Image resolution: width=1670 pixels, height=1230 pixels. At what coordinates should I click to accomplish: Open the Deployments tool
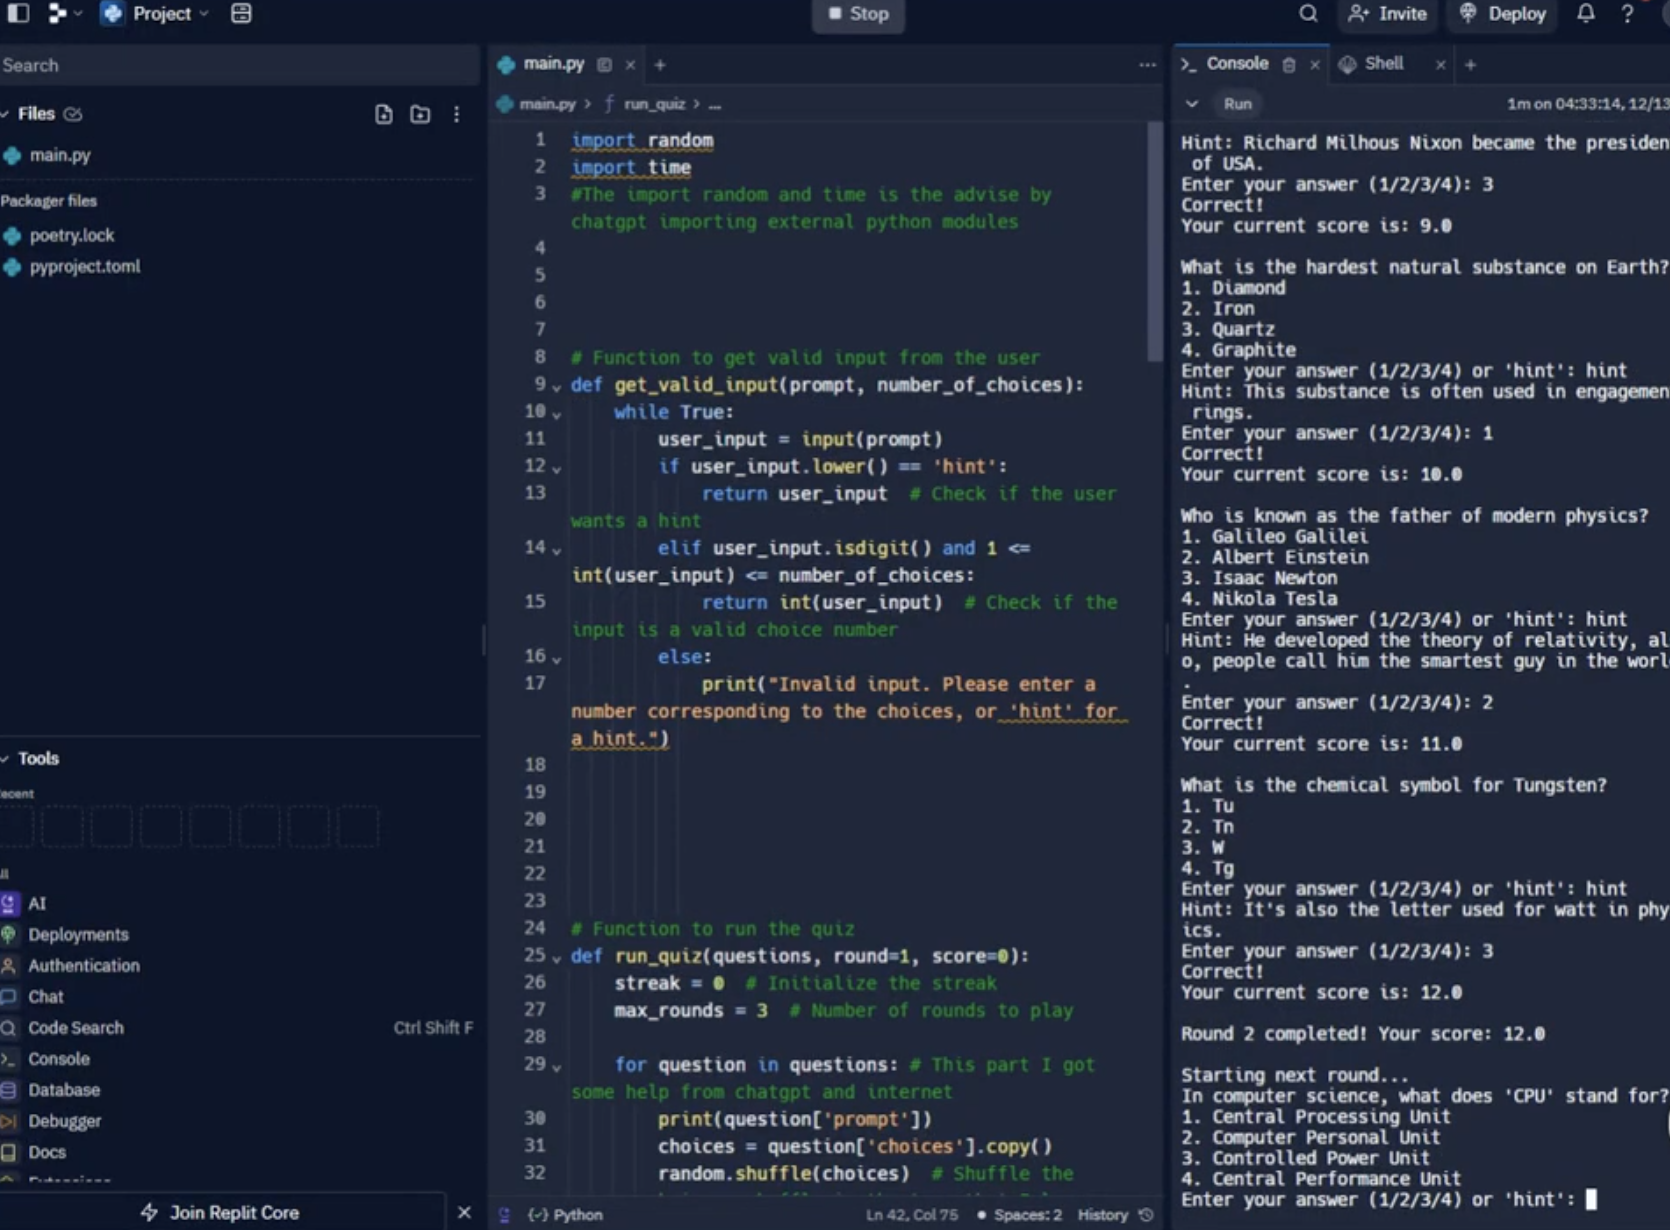[78, 934]
